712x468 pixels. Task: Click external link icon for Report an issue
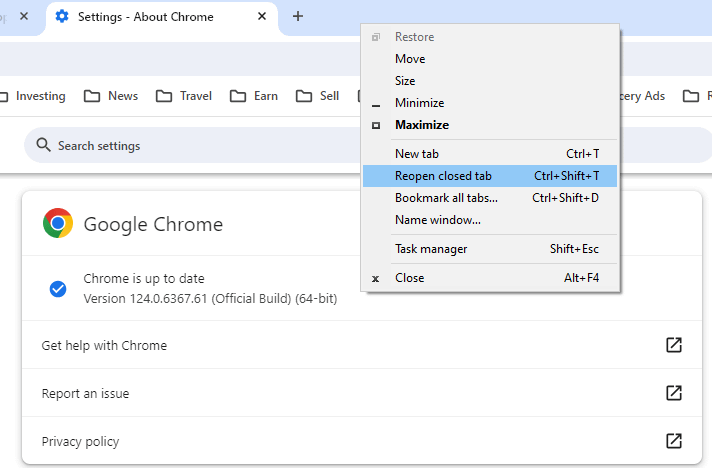coord(674,393)
